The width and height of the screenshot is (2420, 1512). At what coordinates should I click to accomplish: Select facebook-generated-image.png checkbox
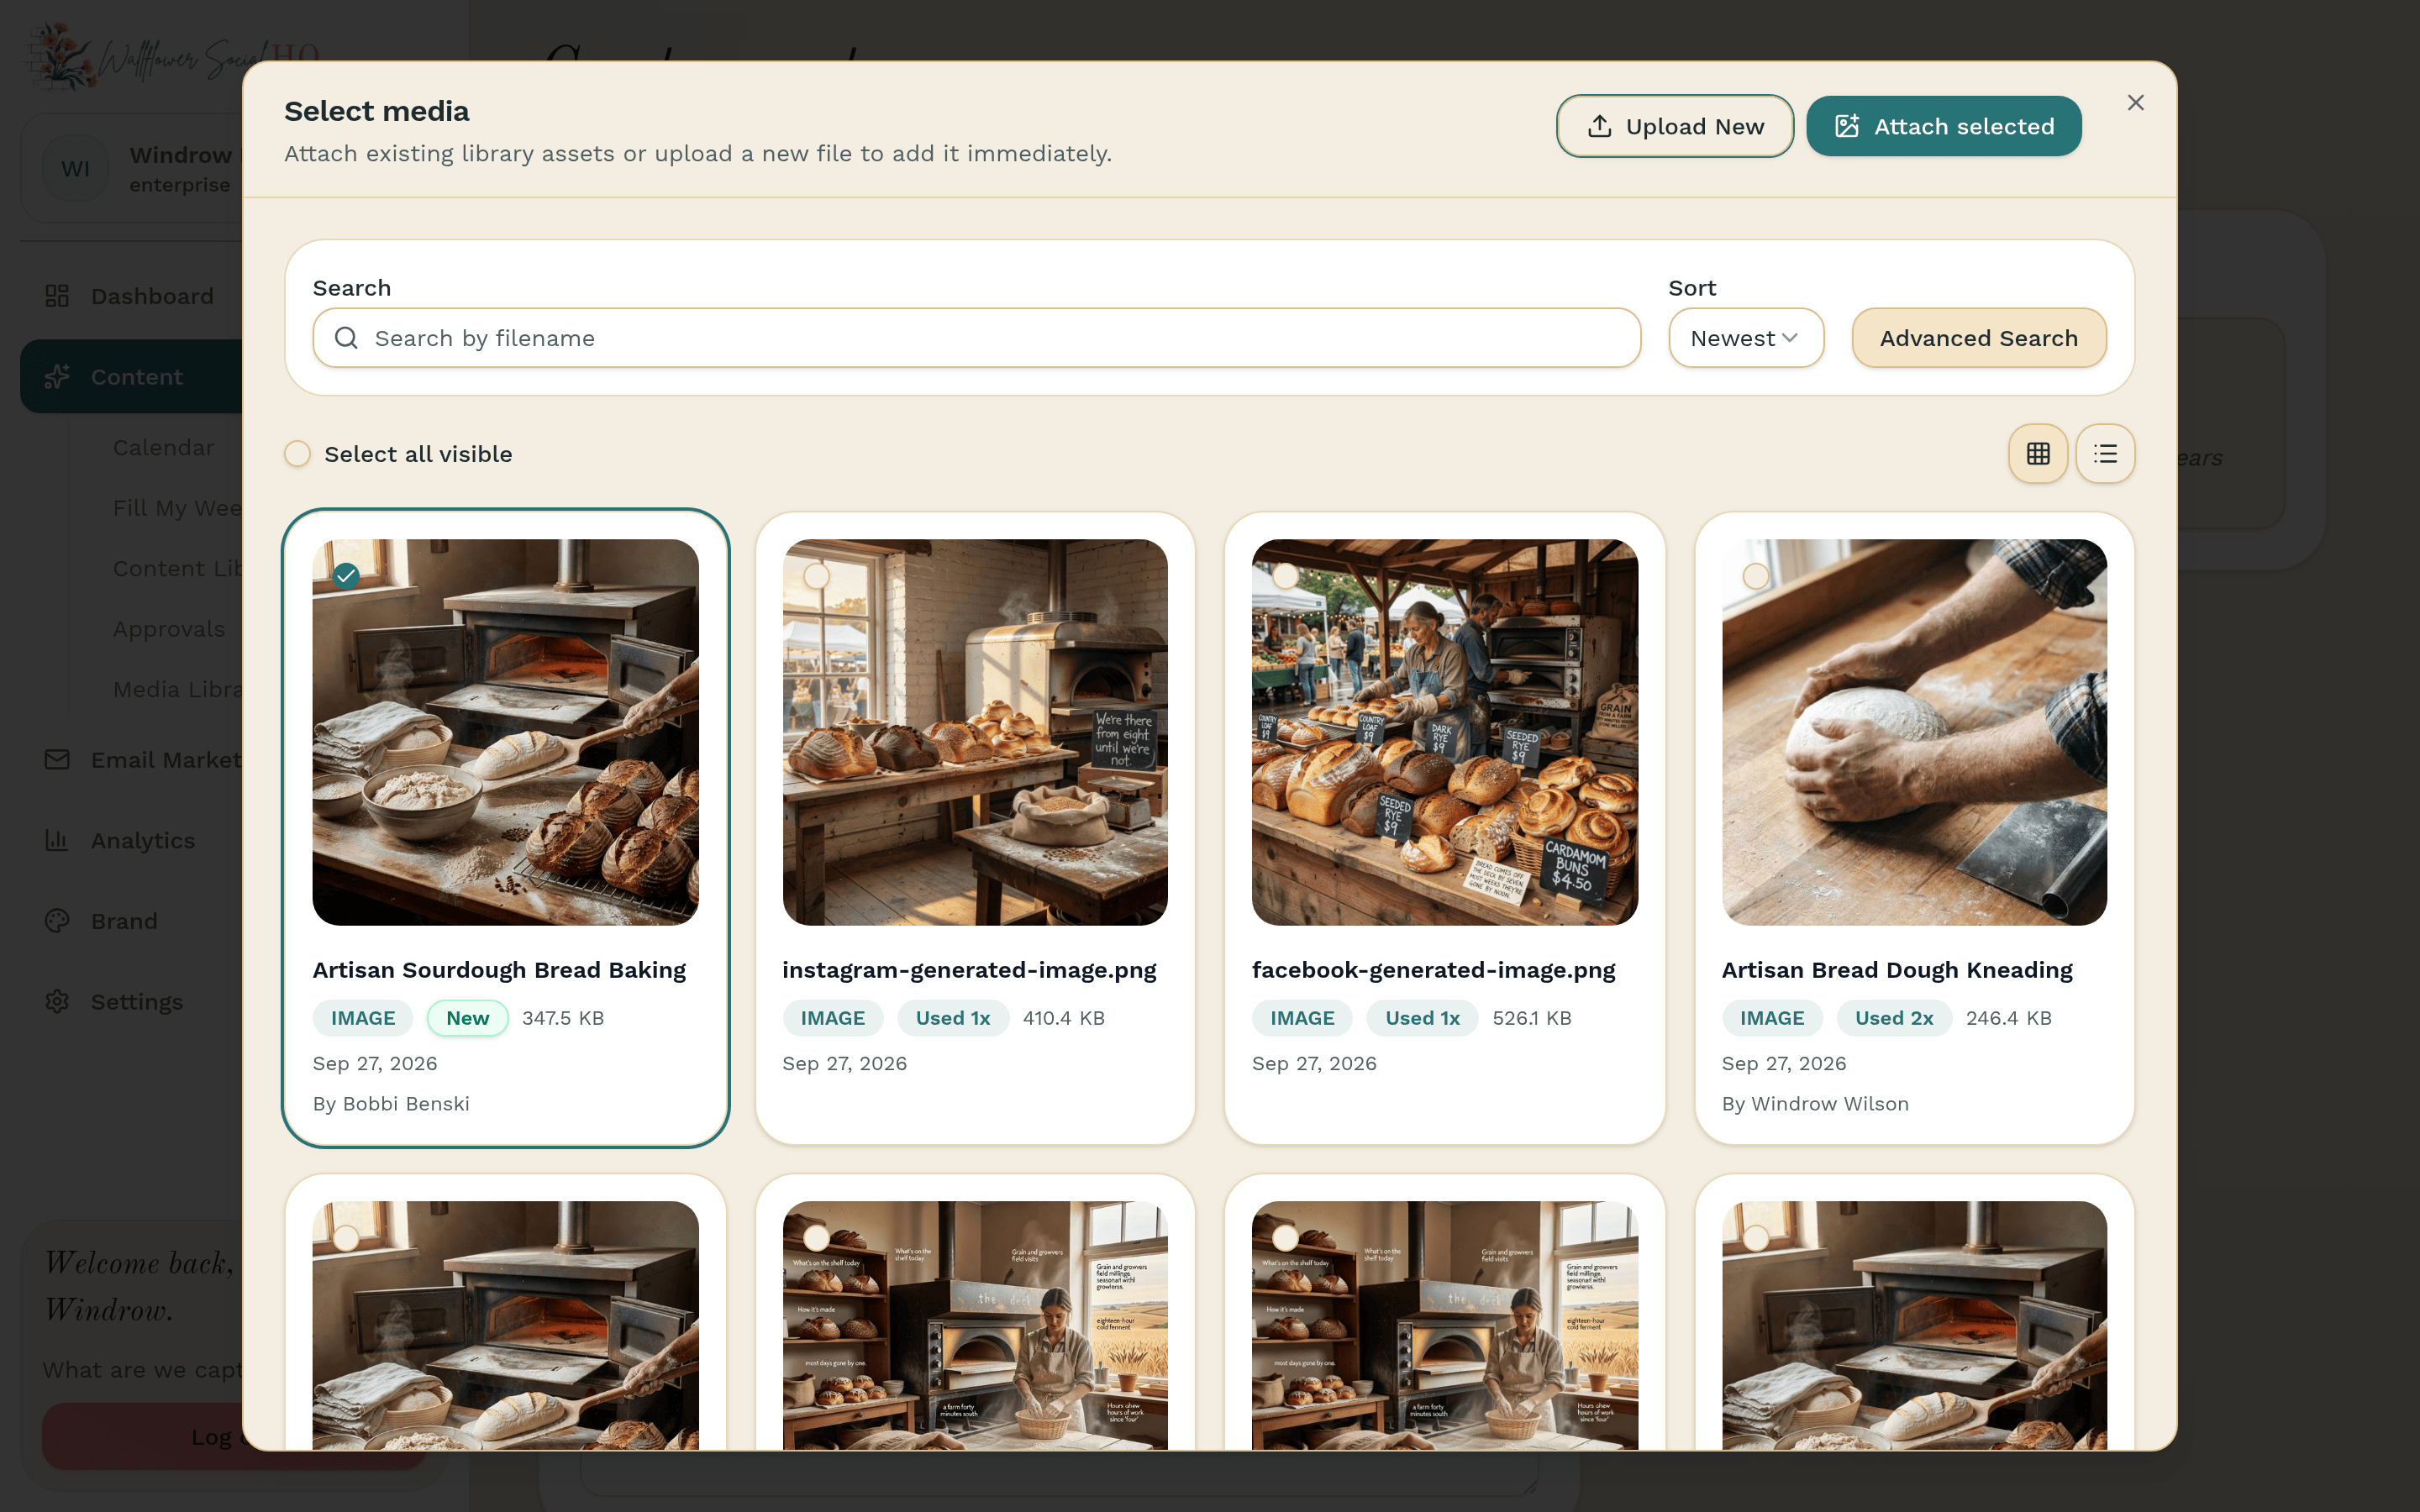point(1286,576)
